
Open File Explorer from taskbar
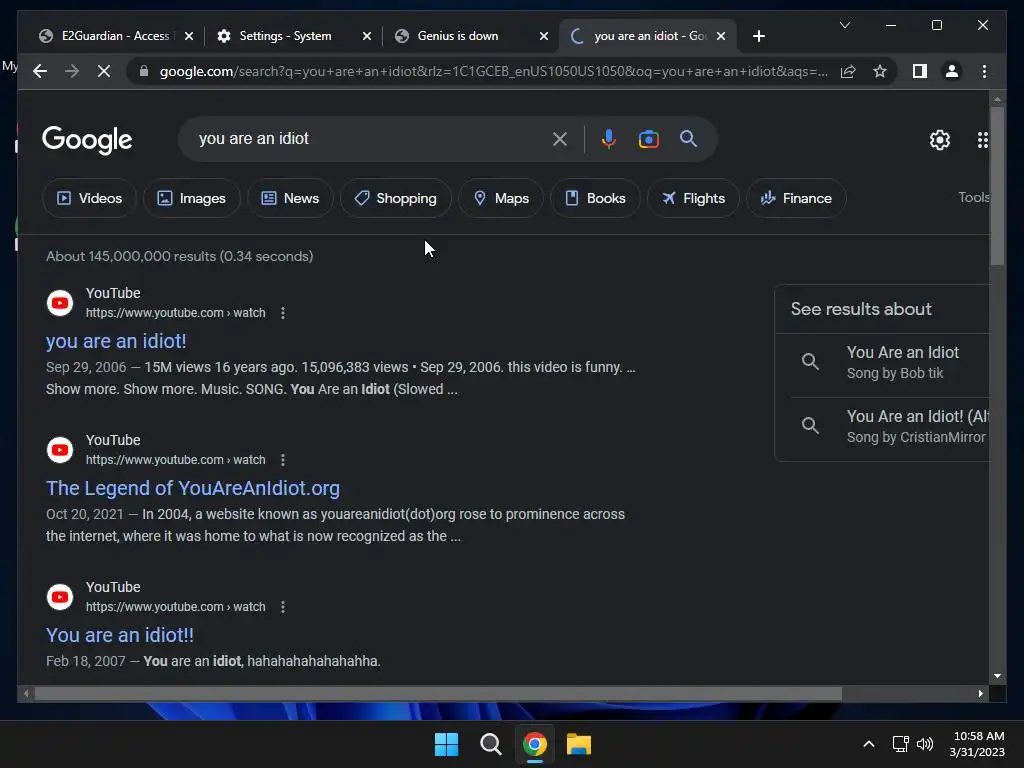tap(579, 744)
